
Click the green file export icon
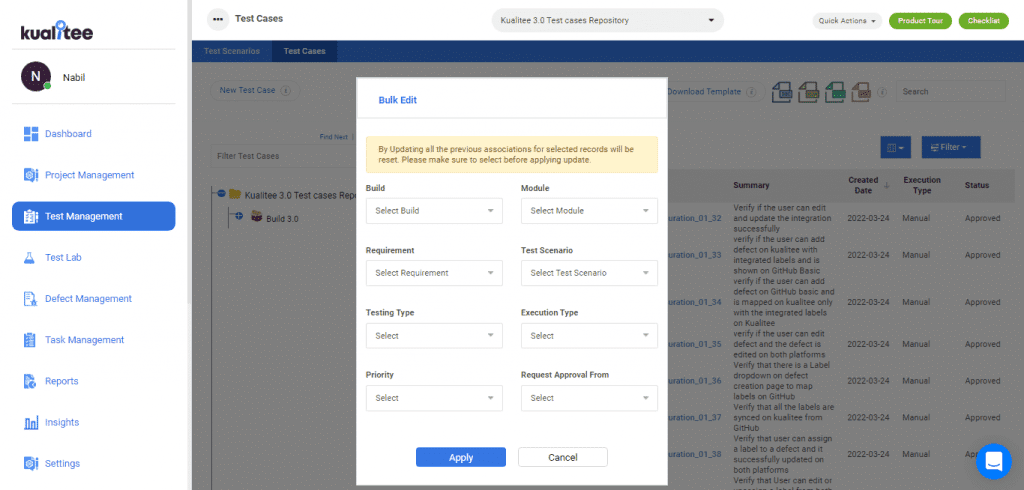point(835,92)
